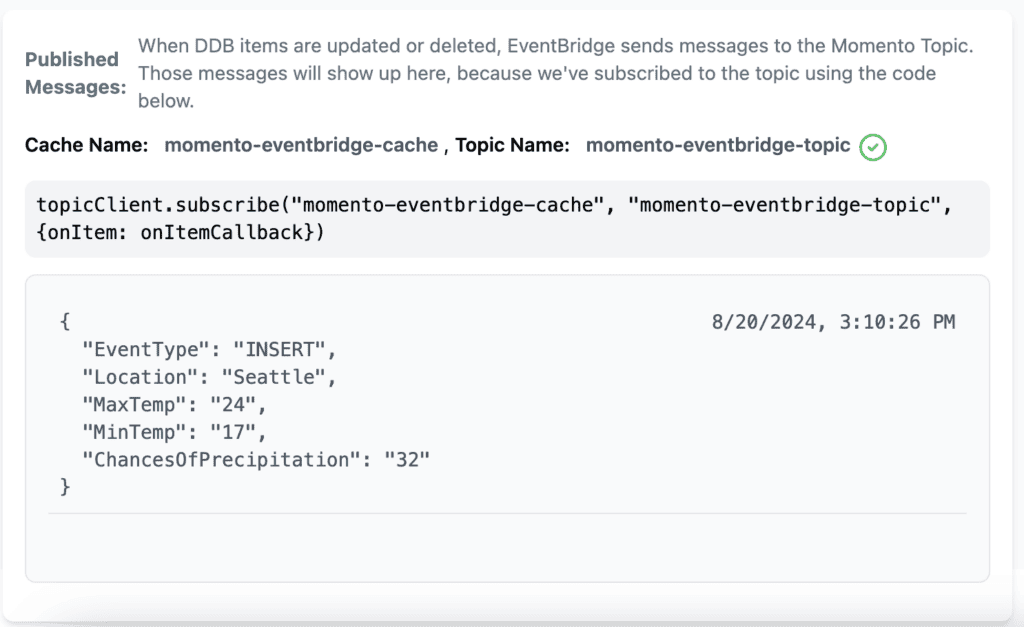Click the opening brace of the JSON message
This screenshot has width=1024, height=627.
(x=65, y=321)
